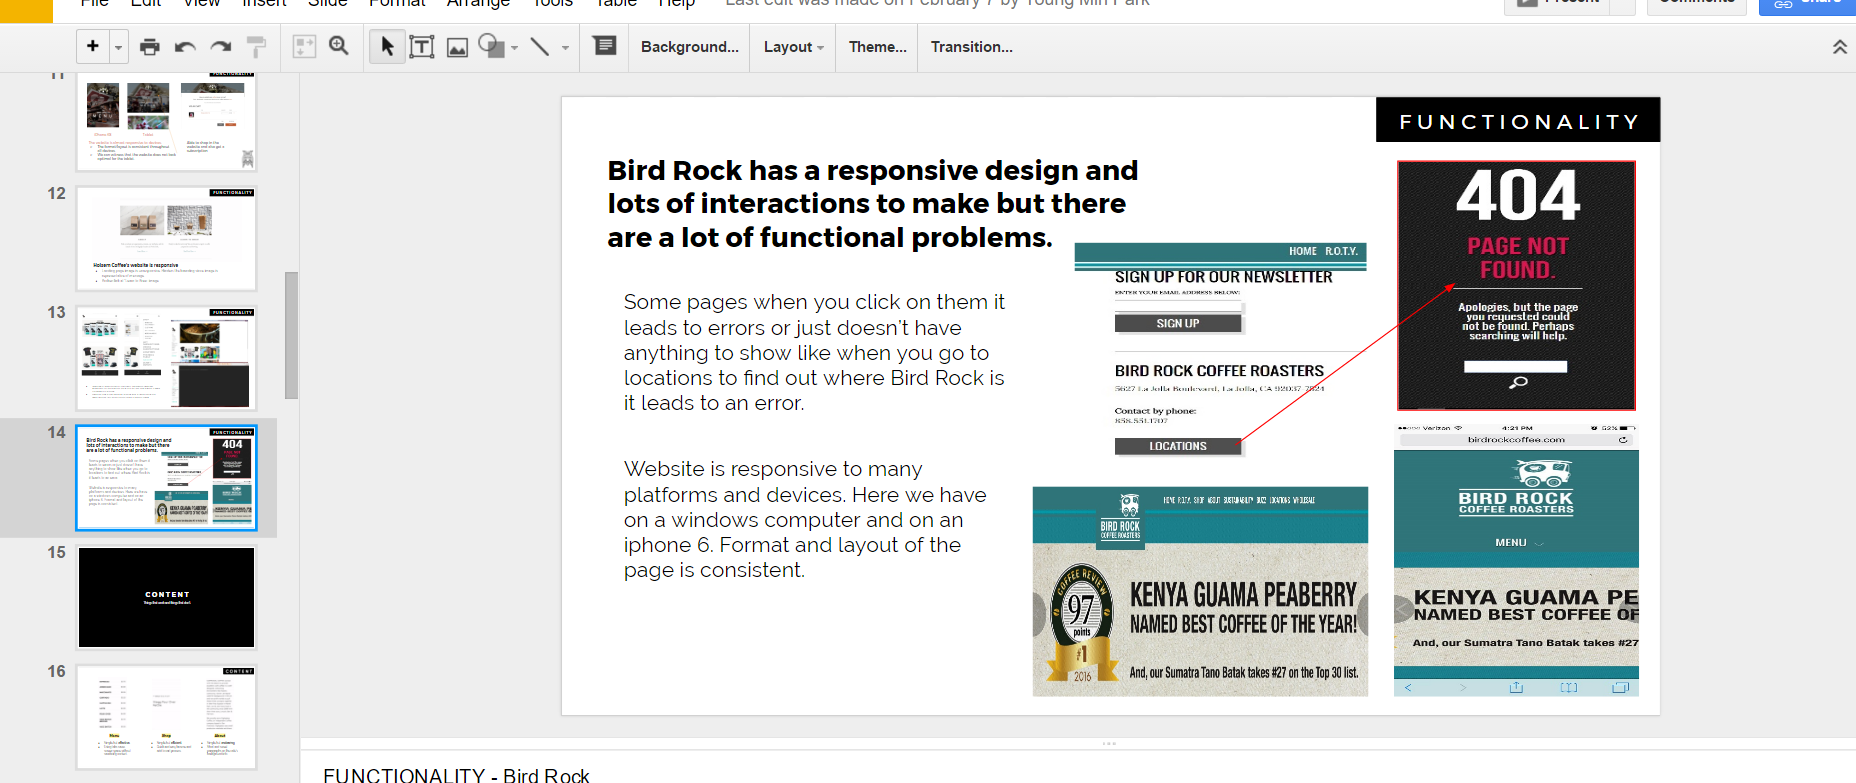Select slide 15 thumbnail titled CONTENT
Image resolution: width=1856 pixels, height=783 pixels.
pyautogui.click(x=167, y=597)
